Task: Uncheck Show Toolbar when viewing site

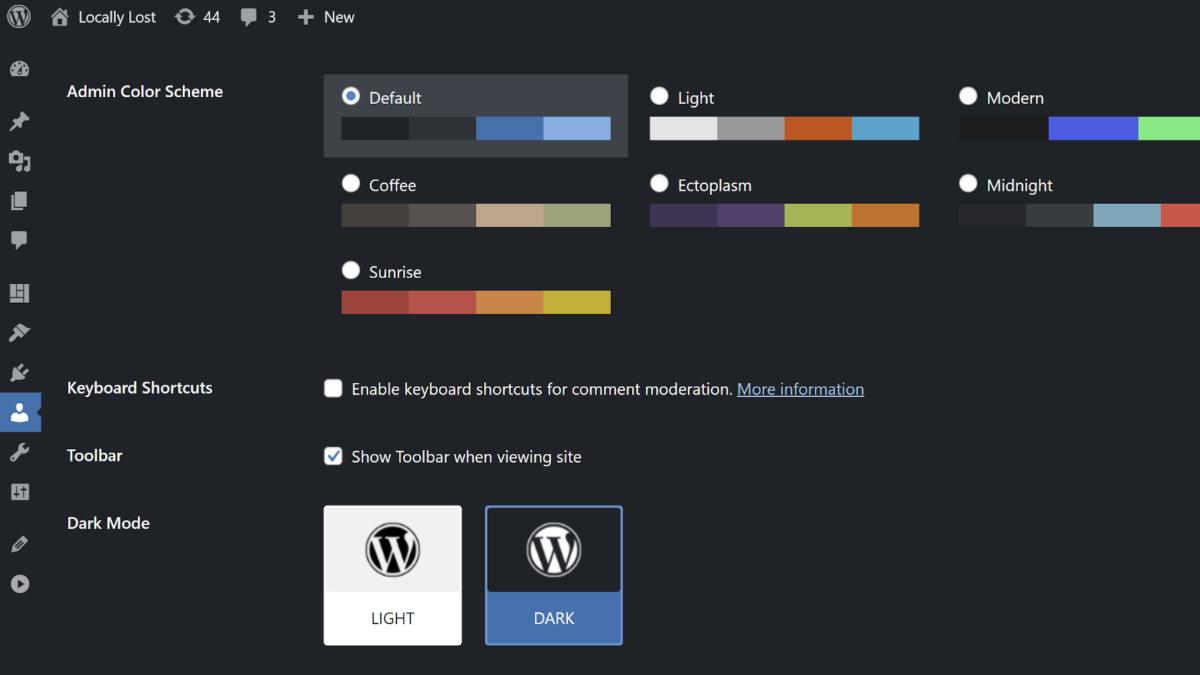Action: tap(333, 457)
